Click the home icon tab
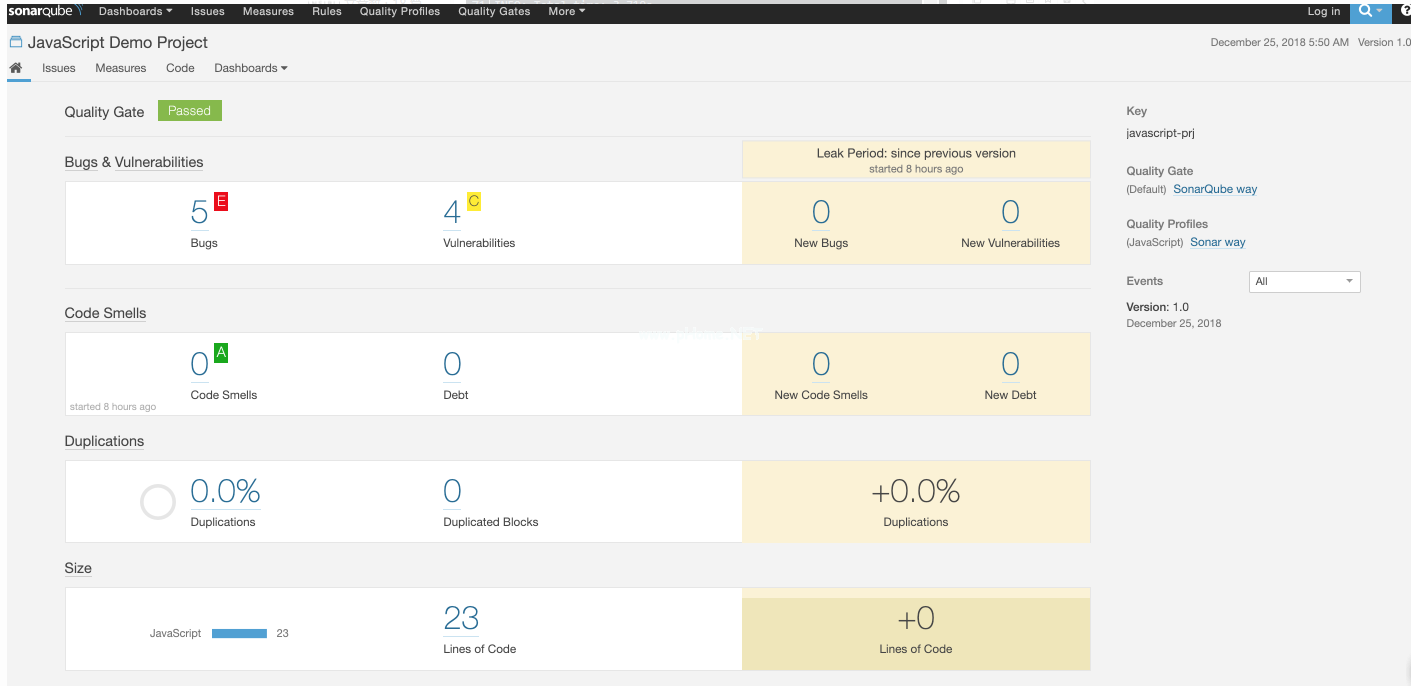 point(16,68)
